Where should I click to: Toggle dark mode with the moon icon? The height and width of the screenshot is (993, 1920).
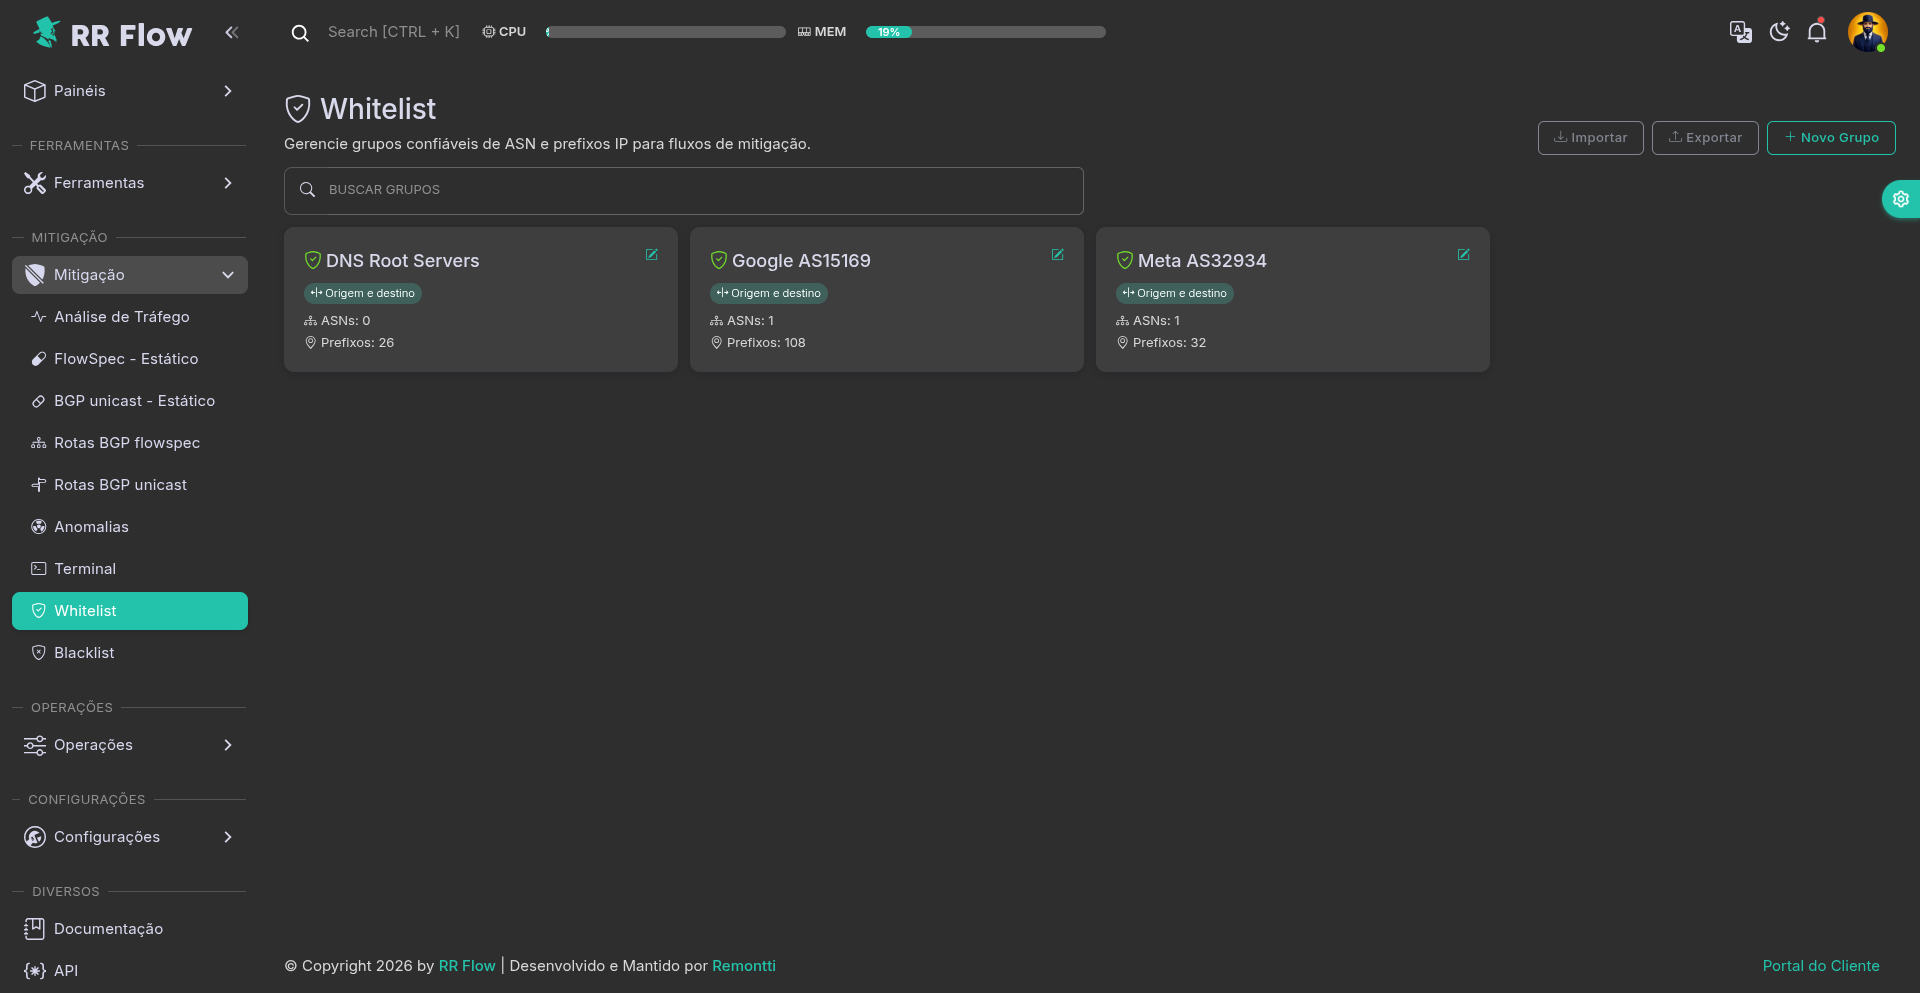pos(1779,32)
